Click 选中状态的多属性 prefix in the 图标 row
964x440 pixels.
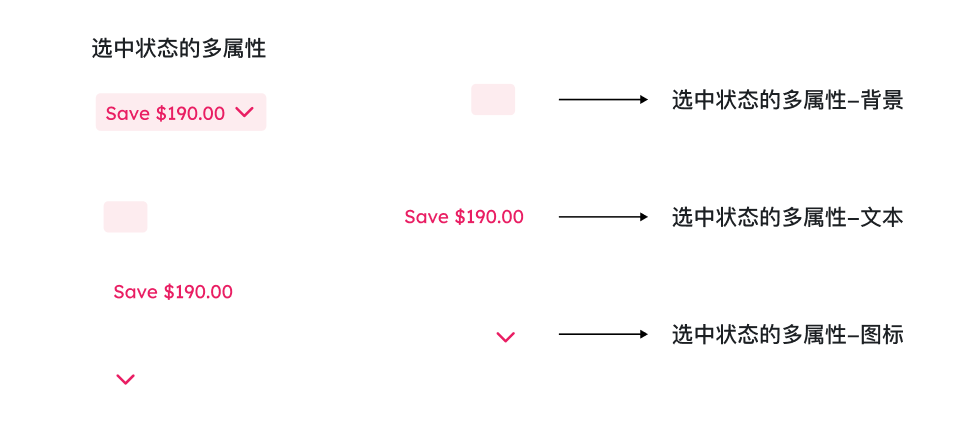pos(759,335)
